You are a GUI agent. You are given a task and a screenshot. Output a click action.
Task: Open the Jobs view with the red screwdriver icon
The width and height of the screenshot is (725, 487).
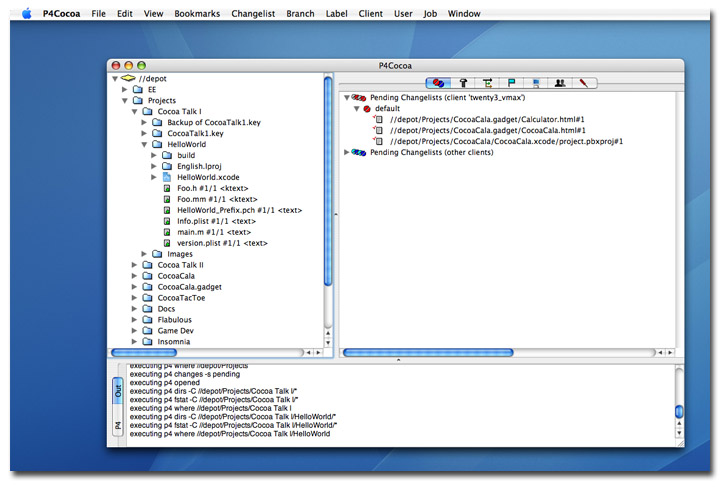[584, 83]
